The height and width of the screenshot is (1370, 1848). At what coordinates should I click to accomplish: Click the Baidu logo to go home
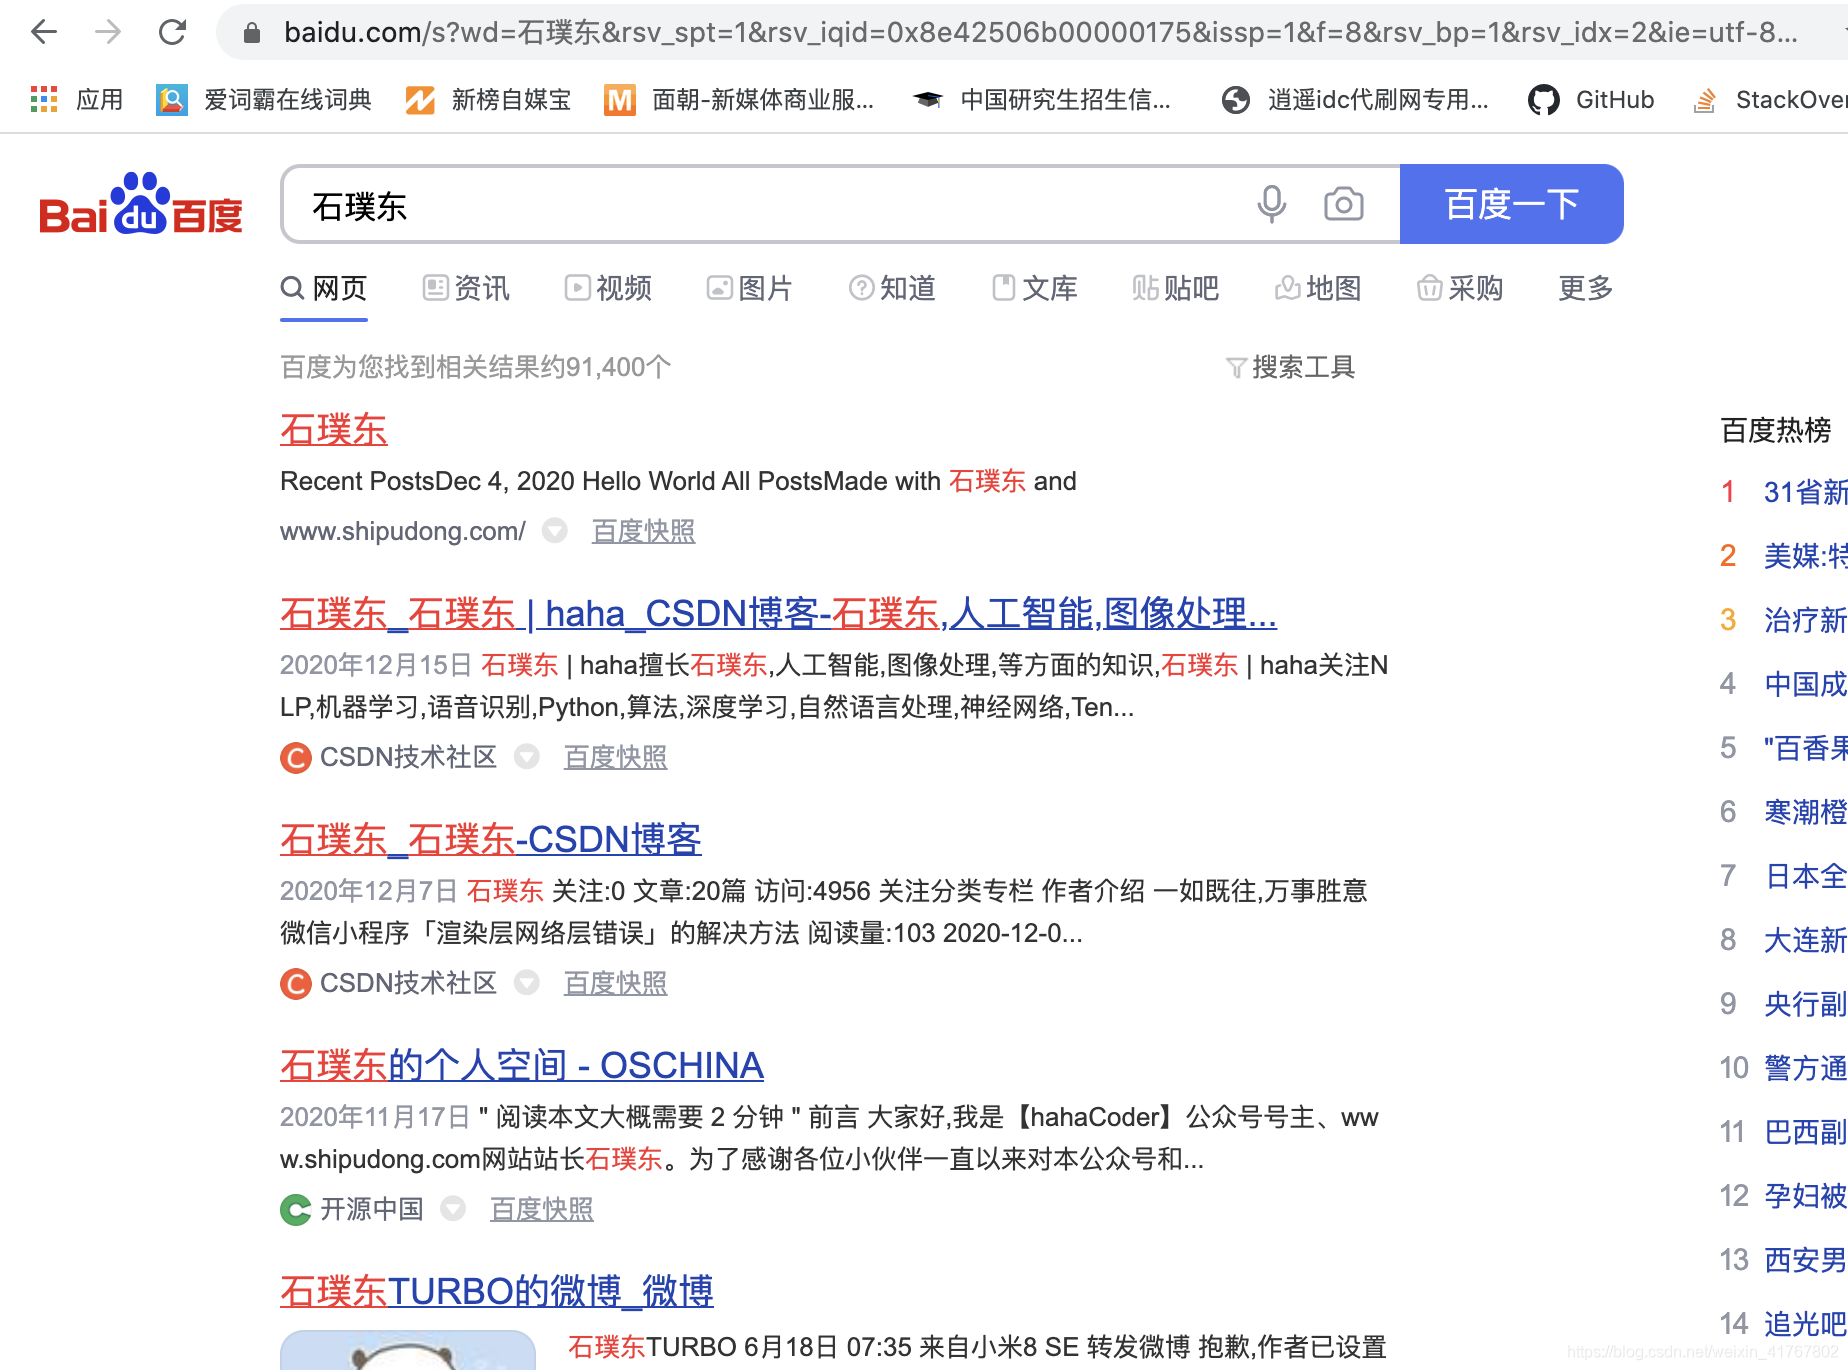140,204
